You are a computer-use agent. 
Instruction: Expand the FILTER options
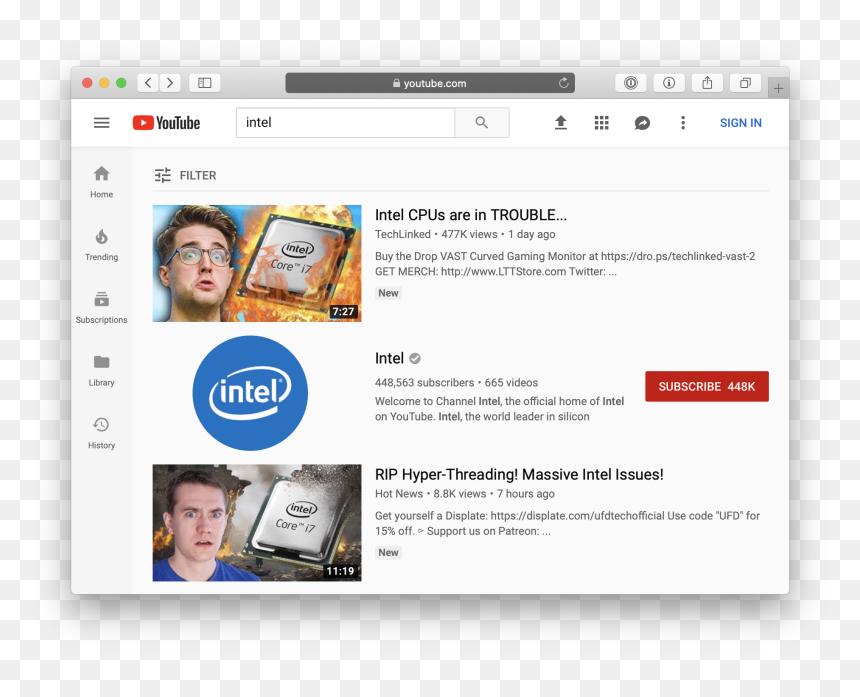click(x=185, y=175)
